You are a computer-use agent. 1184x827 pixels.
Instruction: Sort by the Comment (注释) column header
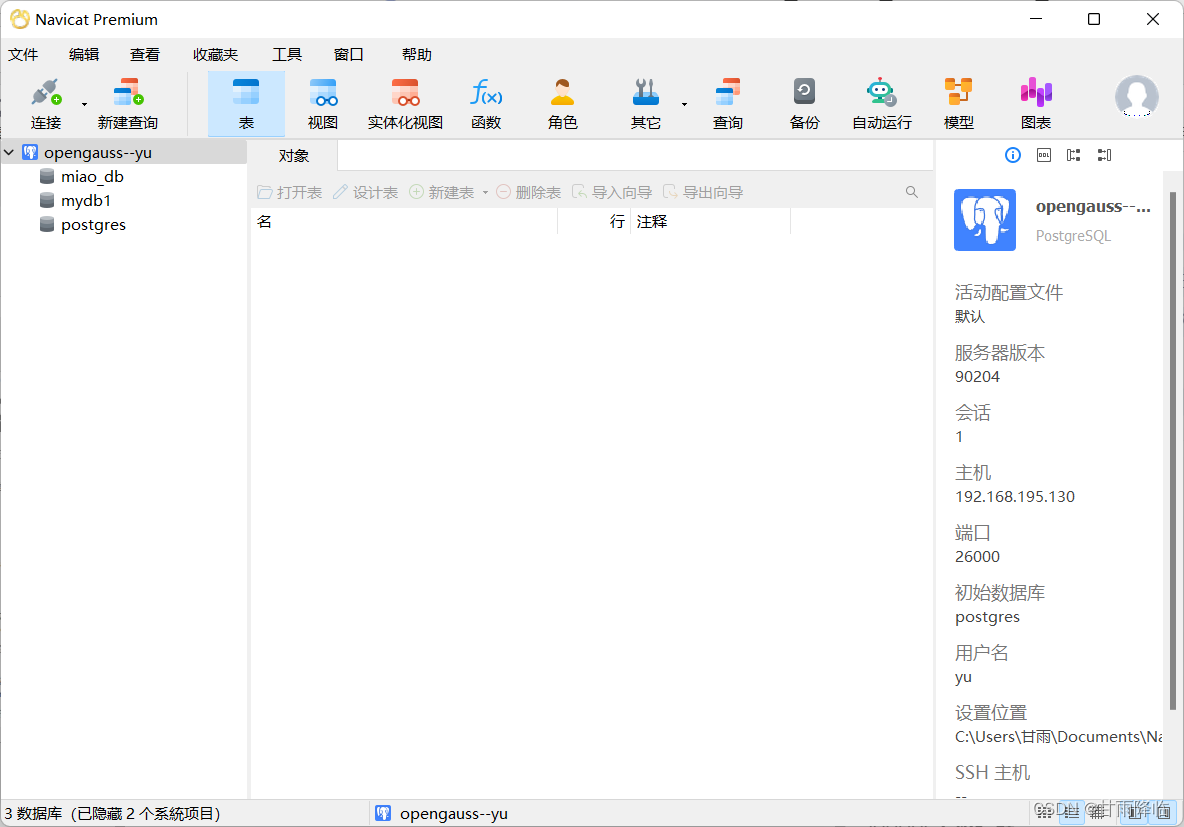click(711, 221)
